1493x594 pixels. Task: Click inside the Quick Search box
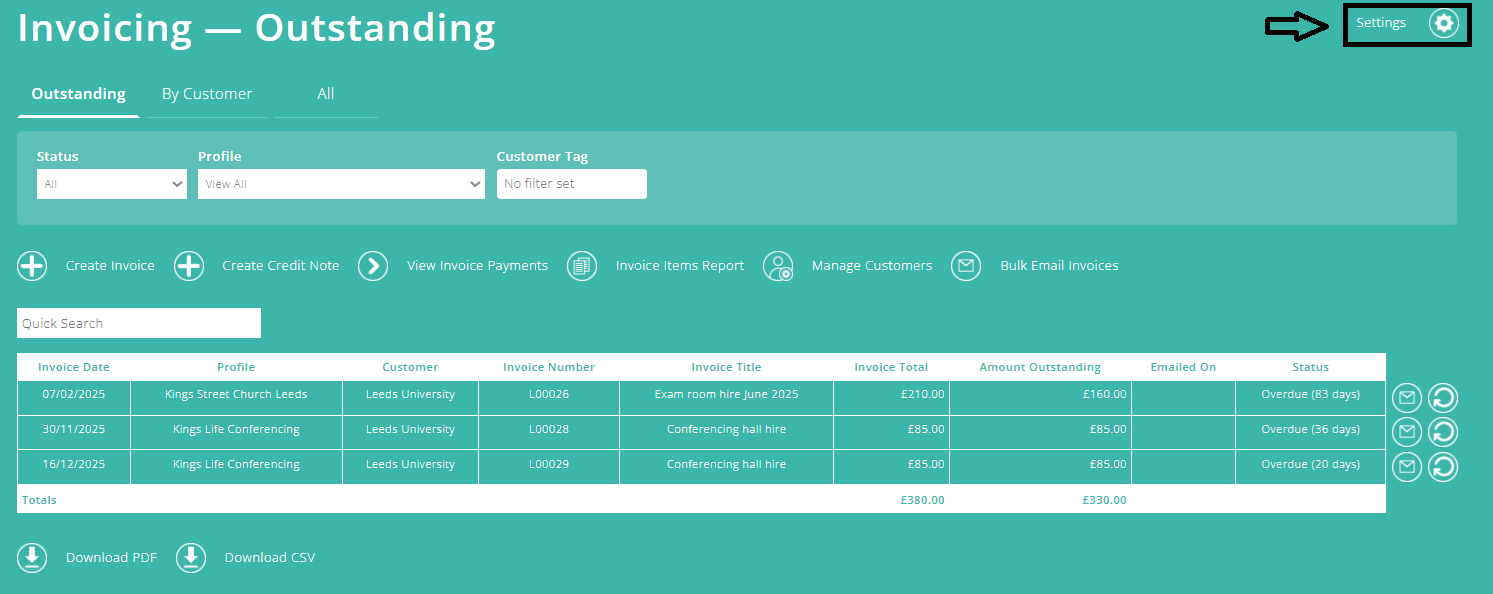[138, 322]
